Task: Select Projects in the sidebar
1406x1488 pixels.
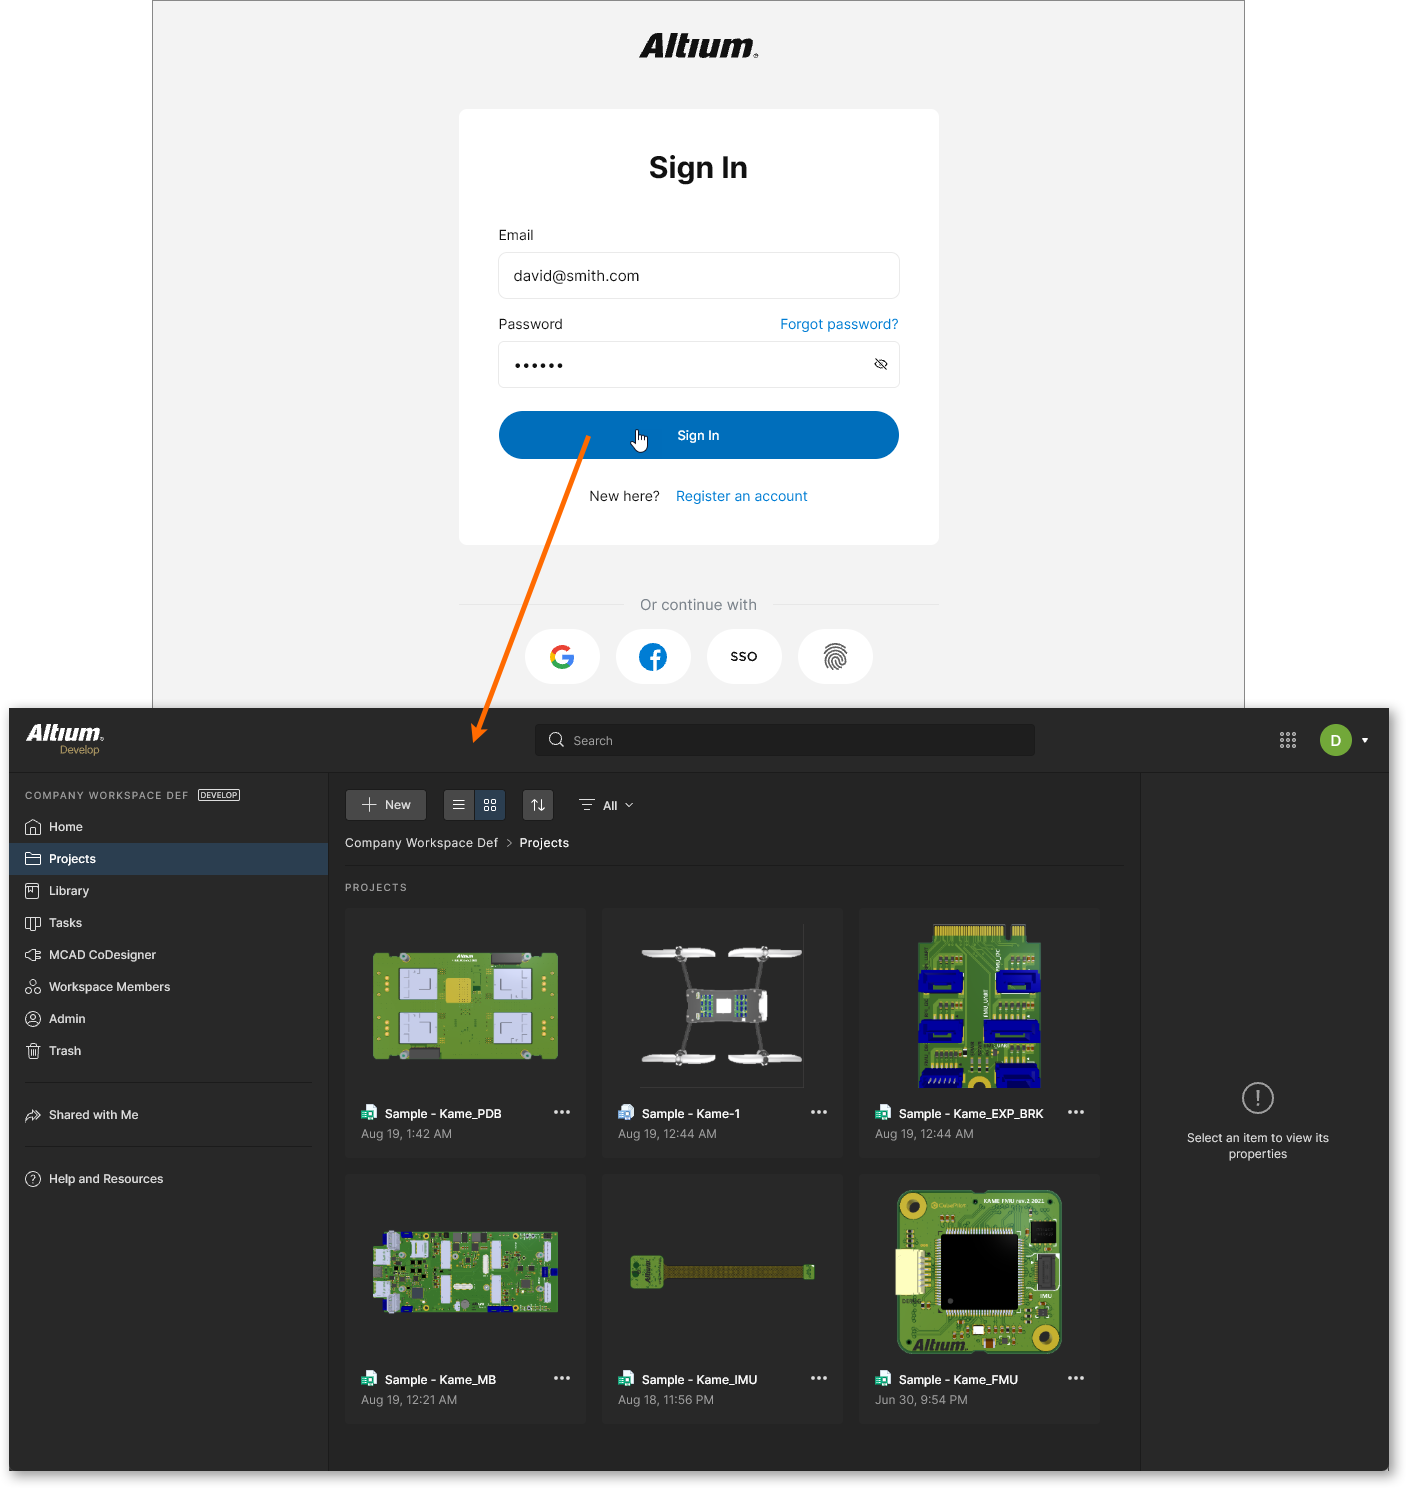Action: tap(168, 859)
